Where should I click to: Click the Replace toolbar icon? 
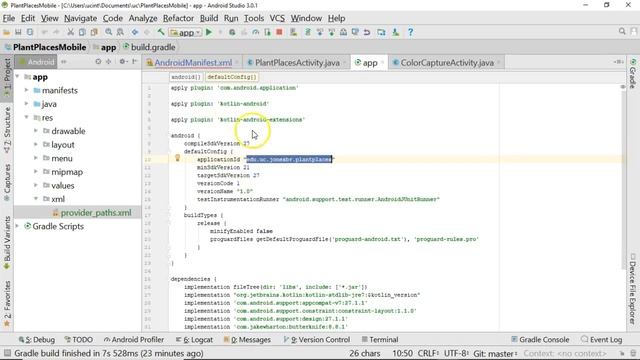(120, 32)
